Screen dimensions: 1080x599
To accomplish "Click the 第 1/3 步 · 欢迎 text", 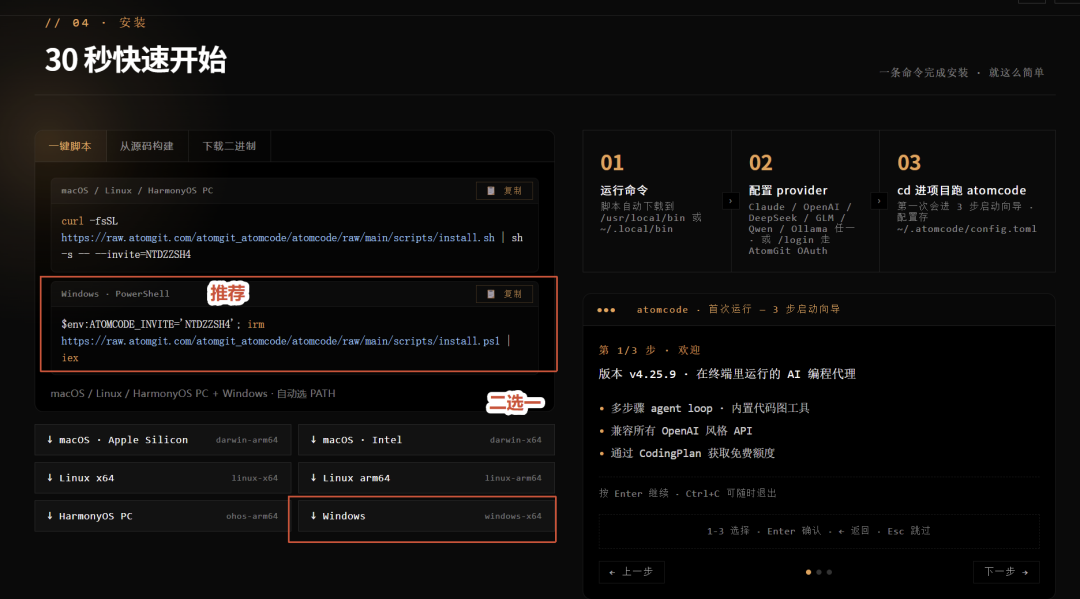I will 650,350.
